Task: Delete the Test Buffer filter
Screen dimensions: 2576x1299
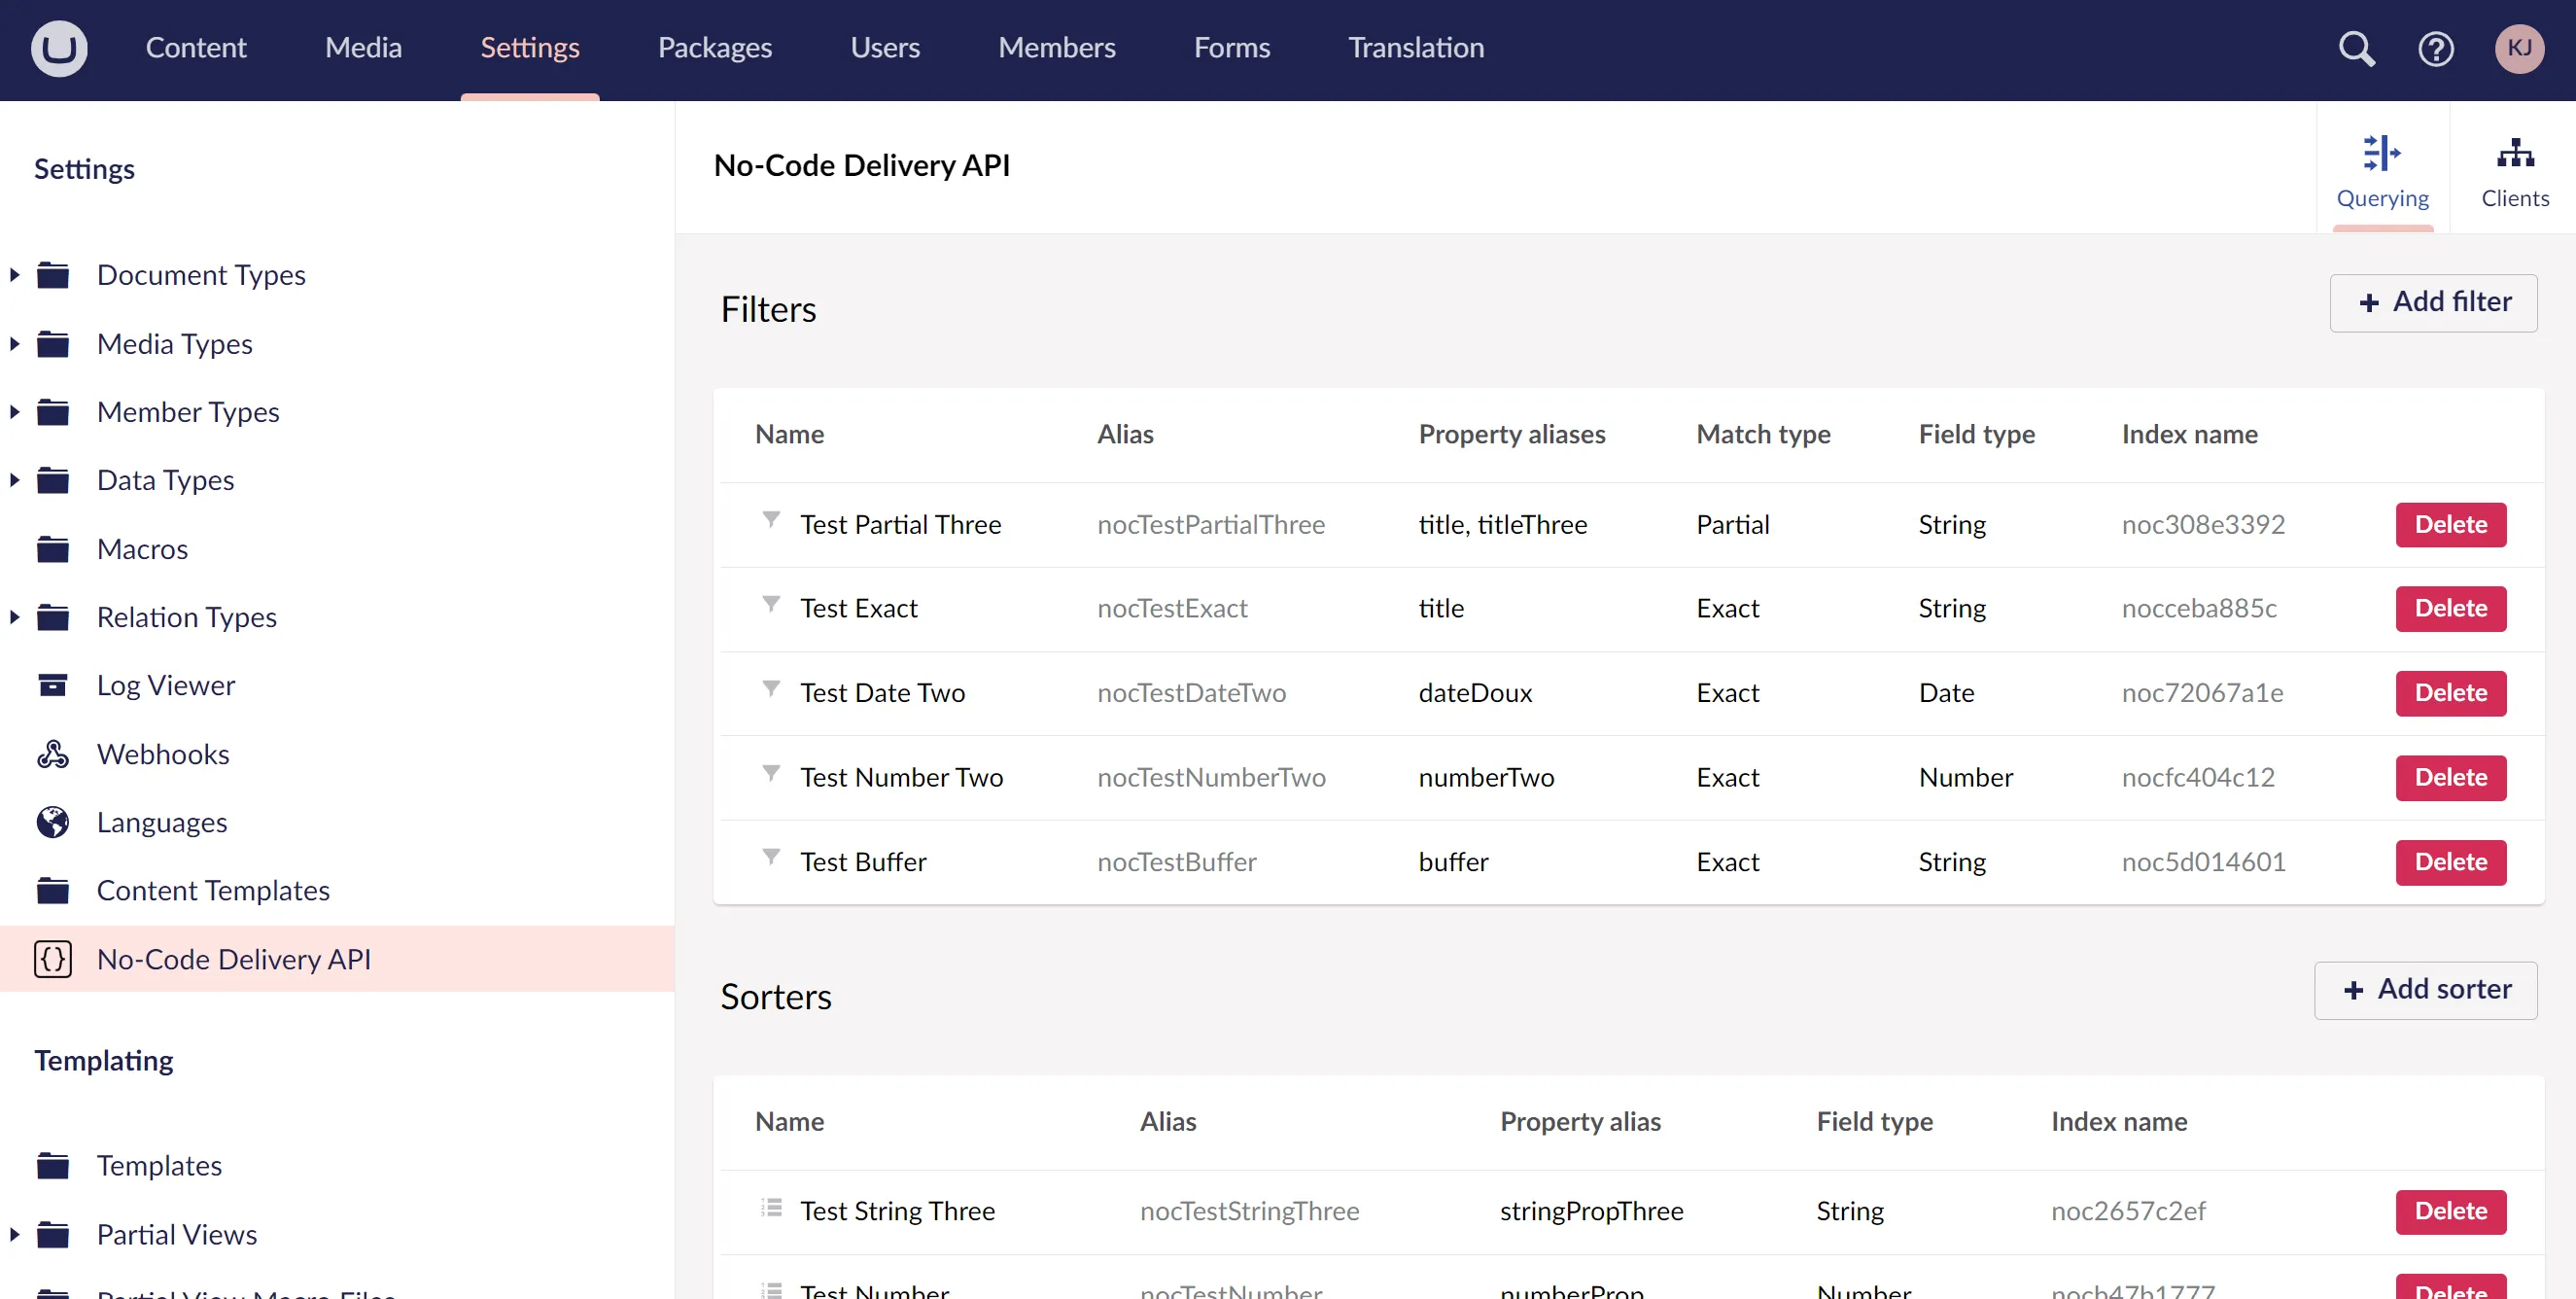Action: [x=2450, y=862]
